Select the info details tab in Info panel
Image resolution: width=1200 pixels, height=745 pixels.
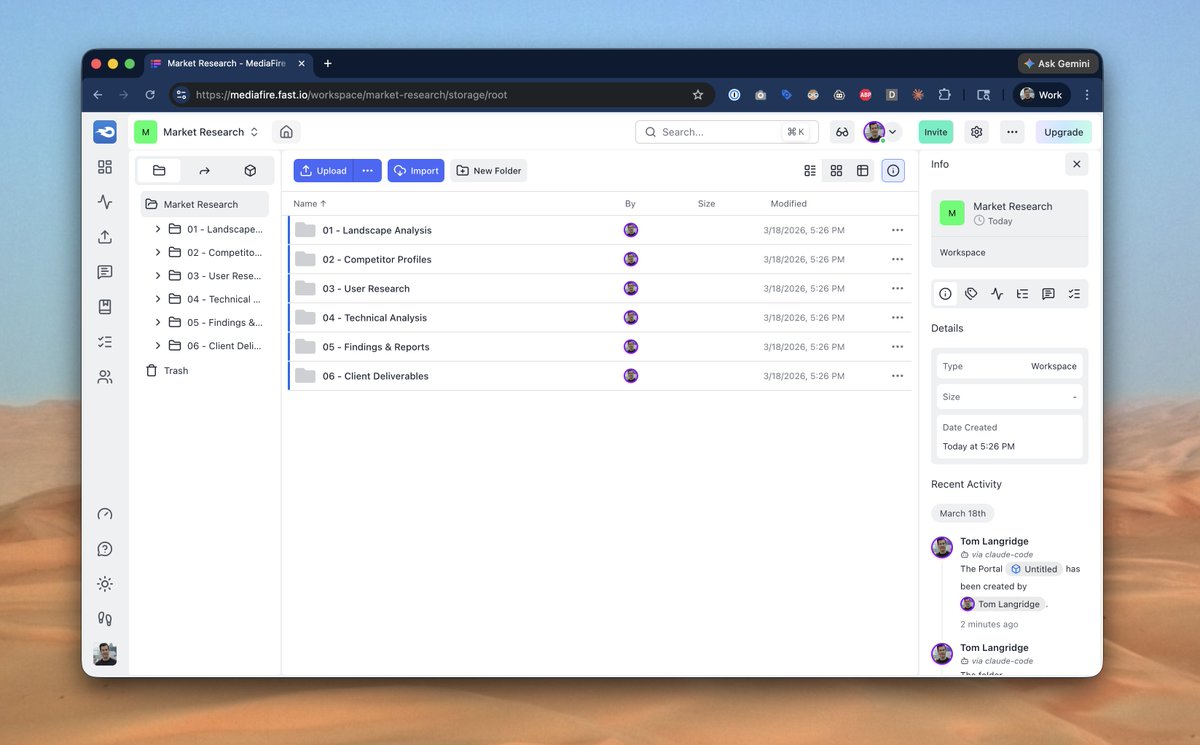pyautogui.click(x=945, y=294)
